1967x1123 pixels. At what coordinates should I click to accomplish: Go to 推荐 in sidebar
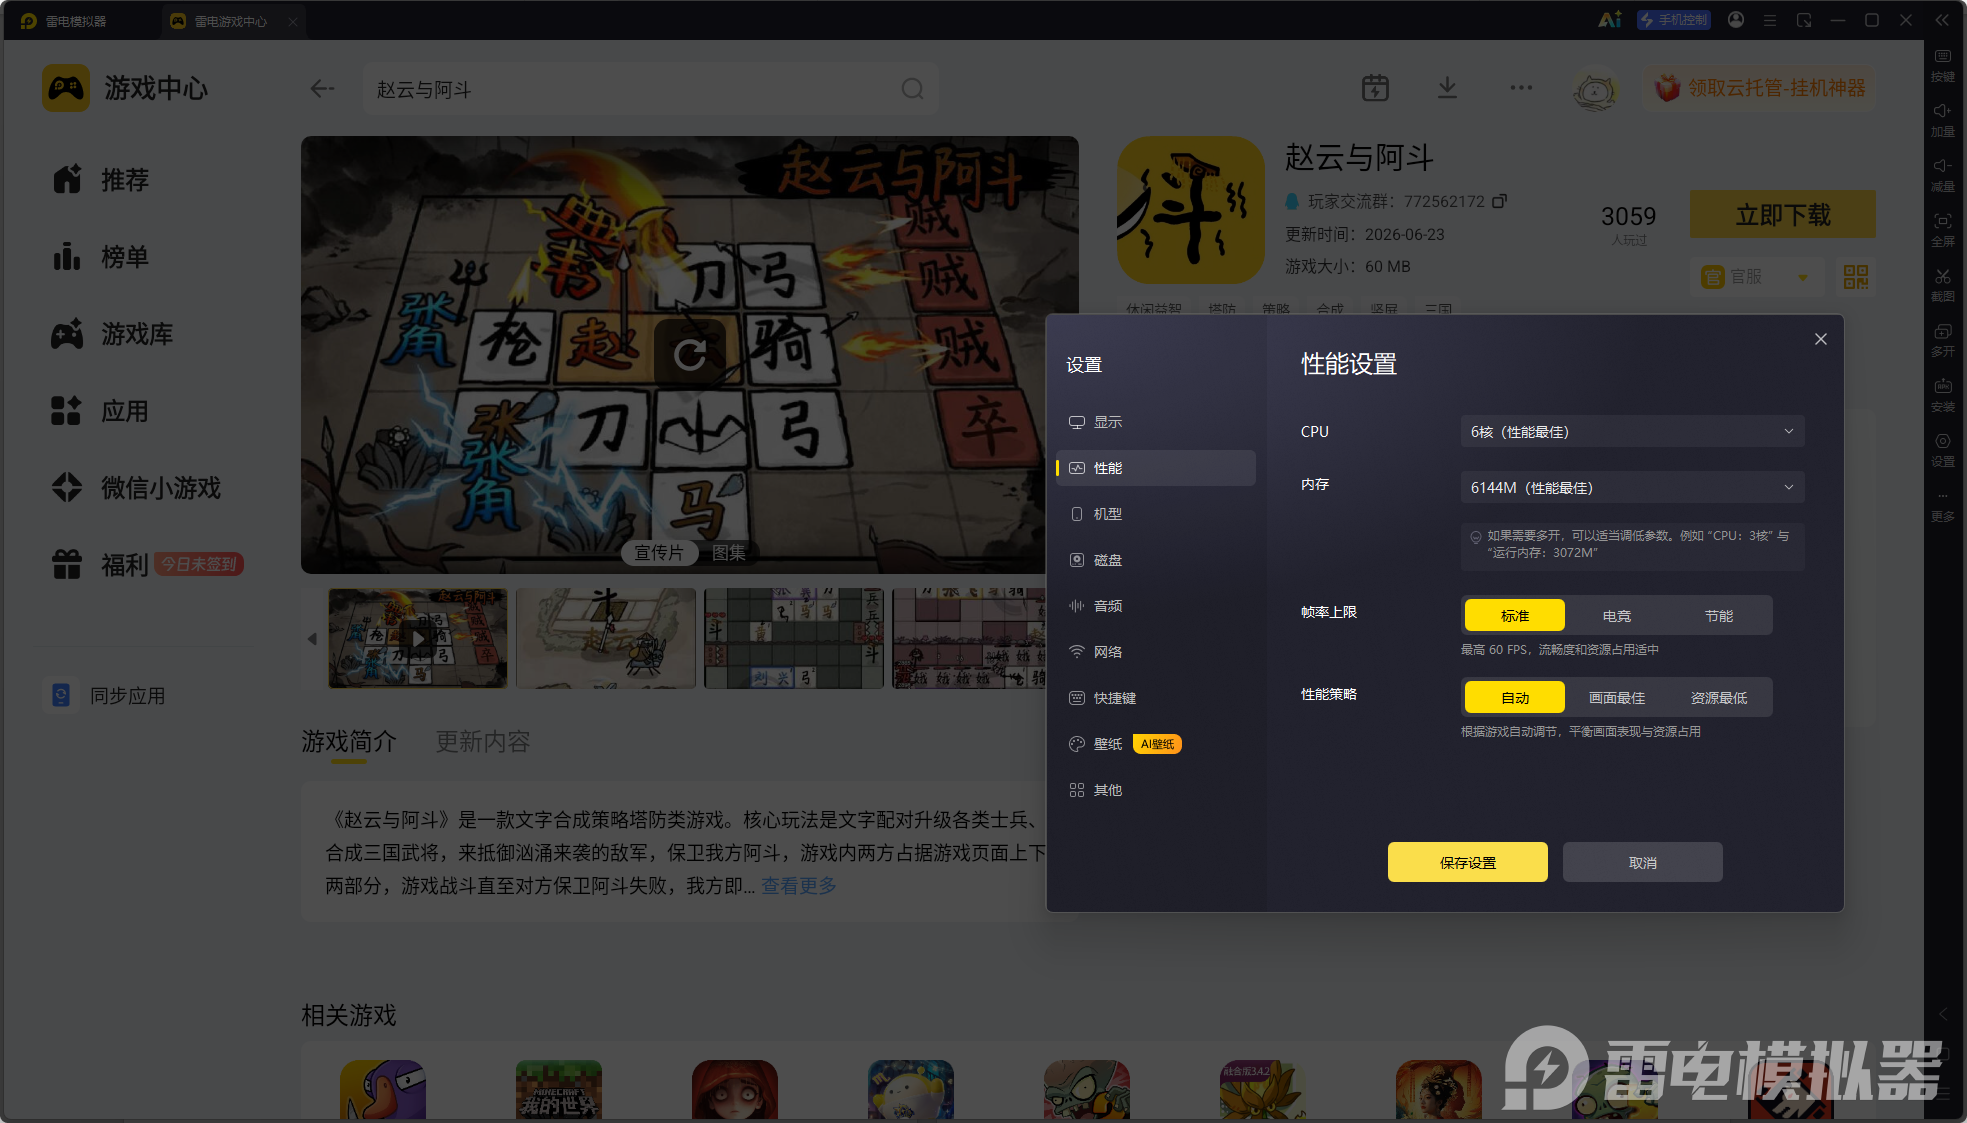[x=100, y=180]
